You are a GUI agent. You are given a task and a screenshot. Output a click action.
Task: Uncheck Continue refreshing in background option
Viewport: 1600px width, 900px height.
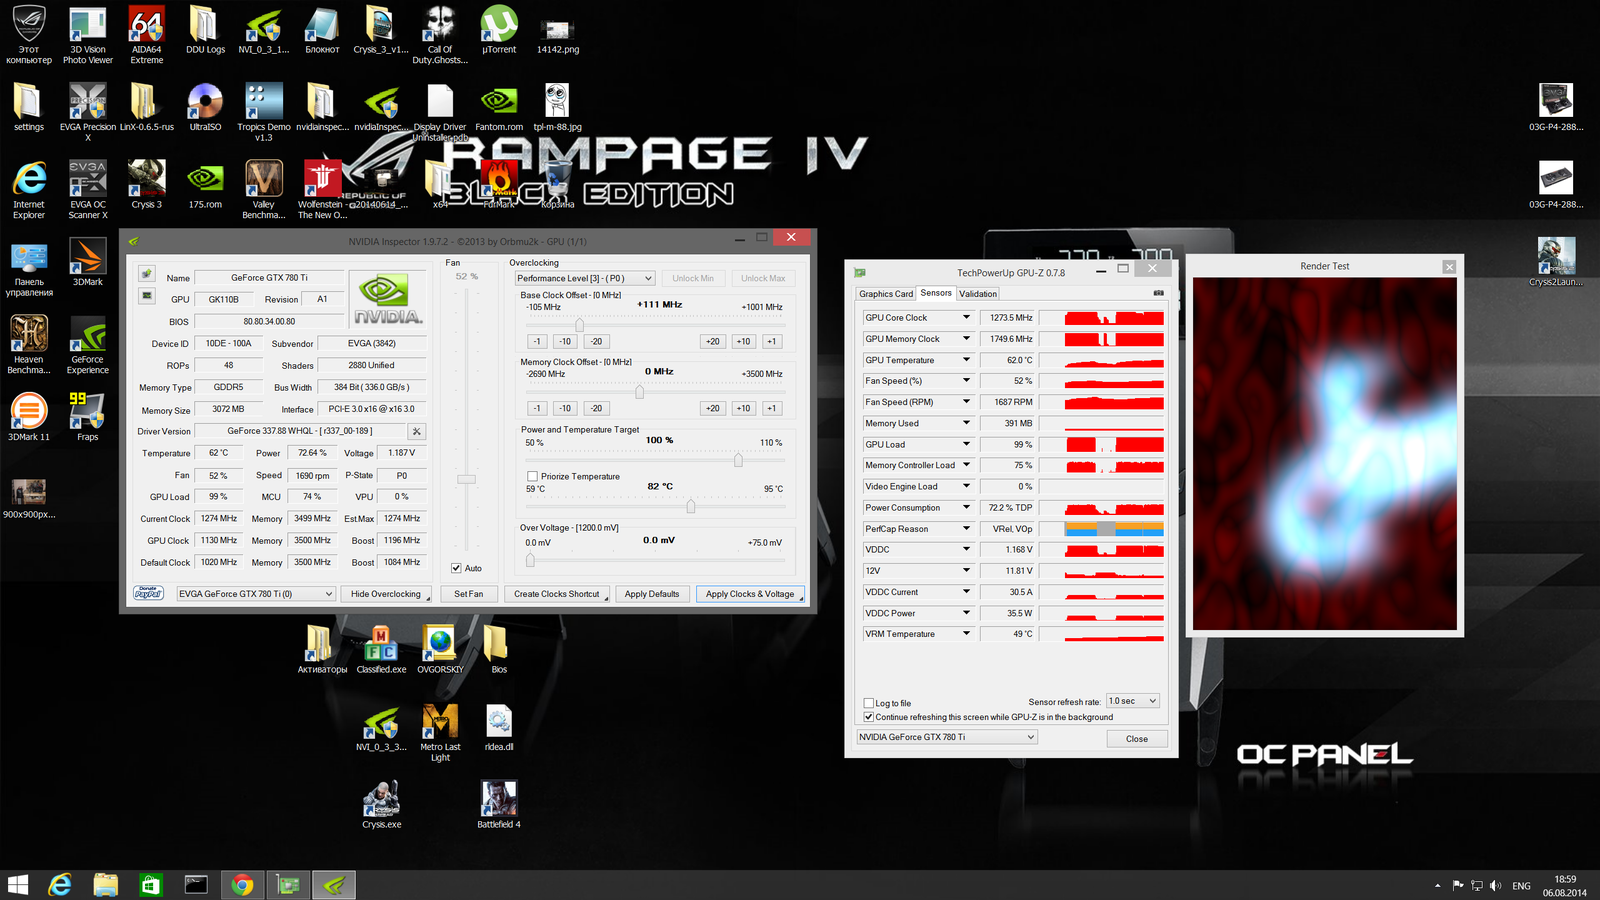(868, 717)
